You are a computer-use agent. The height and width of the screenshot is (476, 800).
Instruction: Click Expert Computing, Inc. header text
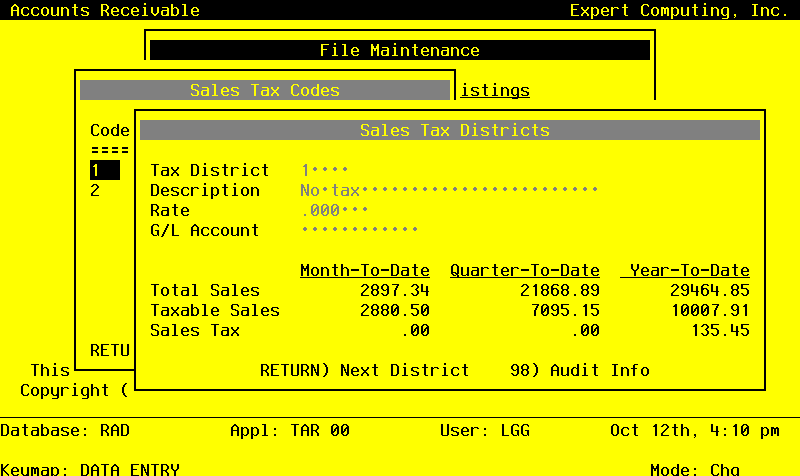(x=680, y=10)
